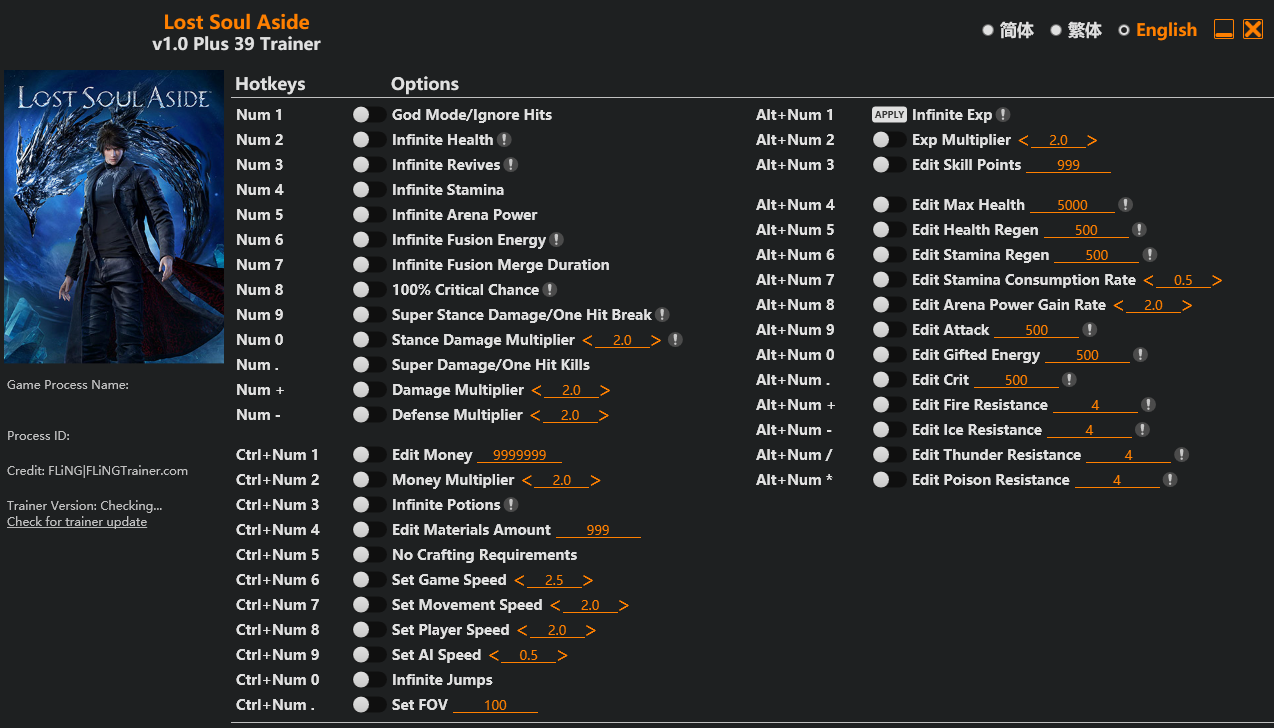Toggle Infinite Fusion Merge Duration

coord(369,265)
